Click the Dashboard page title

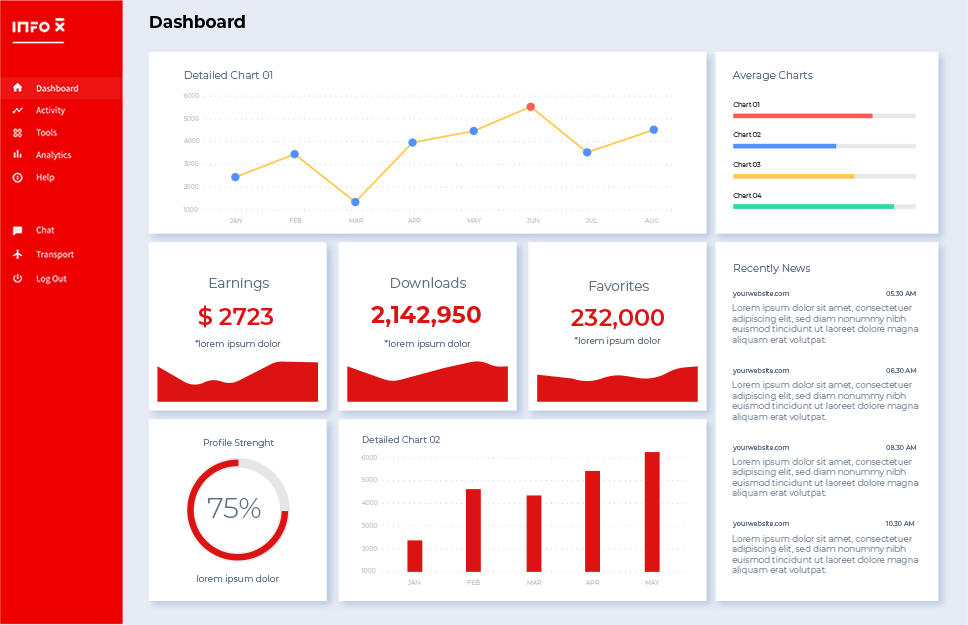click(198, 22)
